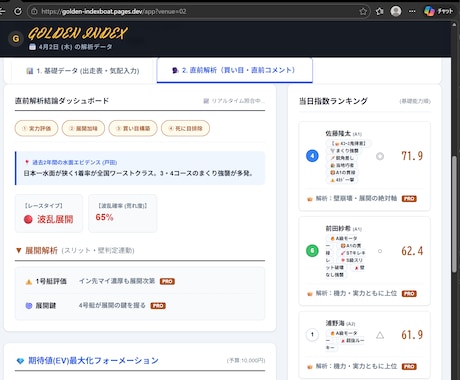The height and width of the screenshot is (380, 460).
Task: Click the double-circle mark beside 71.9
Action: 380,156
